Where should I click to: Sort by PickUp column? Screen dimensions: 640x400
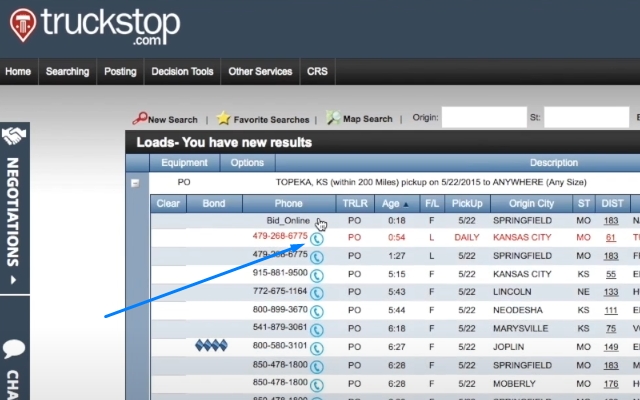pyautogui.click(x=467, y=204)
